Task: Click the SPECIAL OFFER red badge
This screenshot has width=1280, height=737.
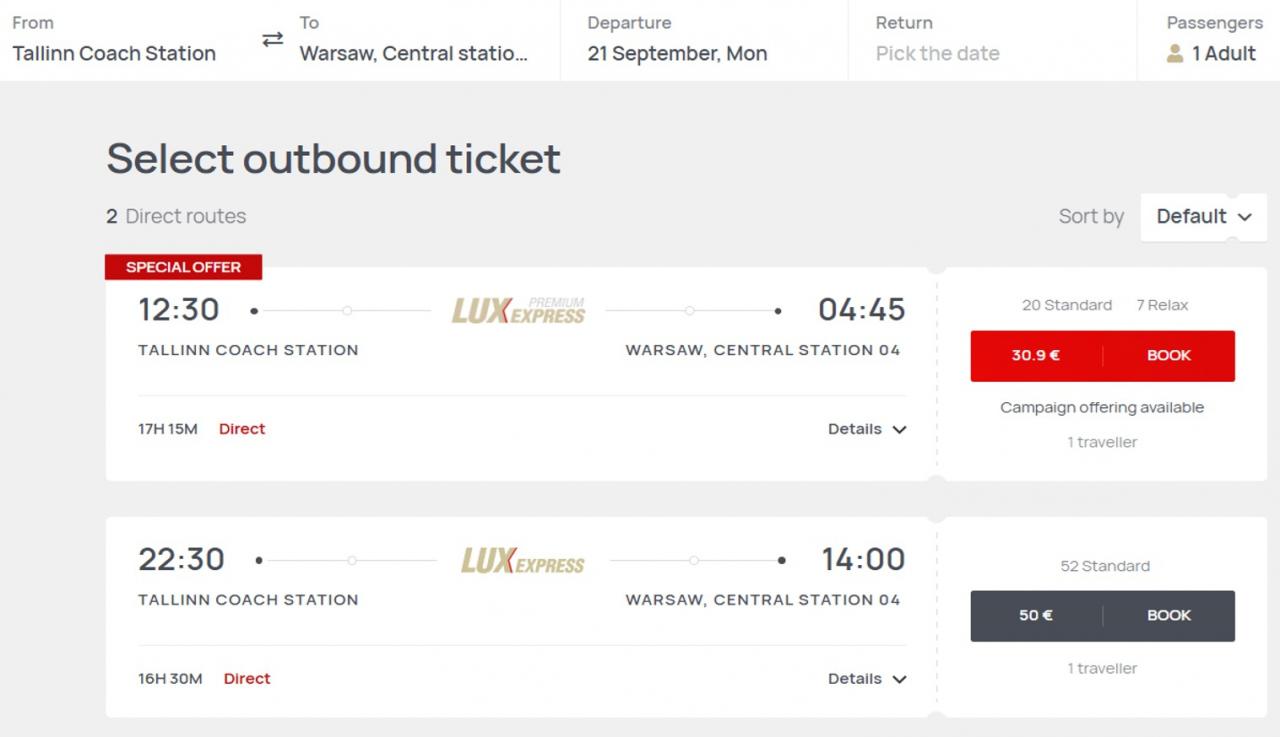Action: (x=183, y=267)
